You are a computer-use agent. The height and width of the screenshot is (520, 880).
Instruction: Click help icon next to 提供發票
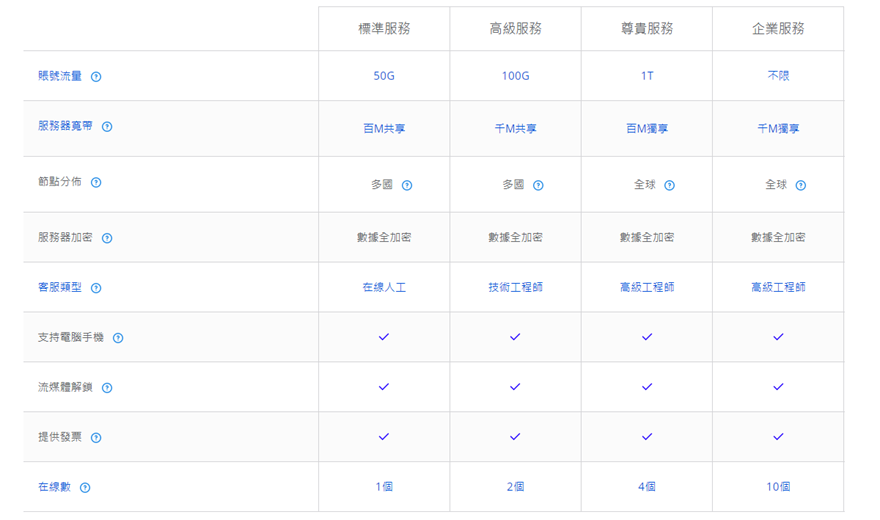(96, 438)
